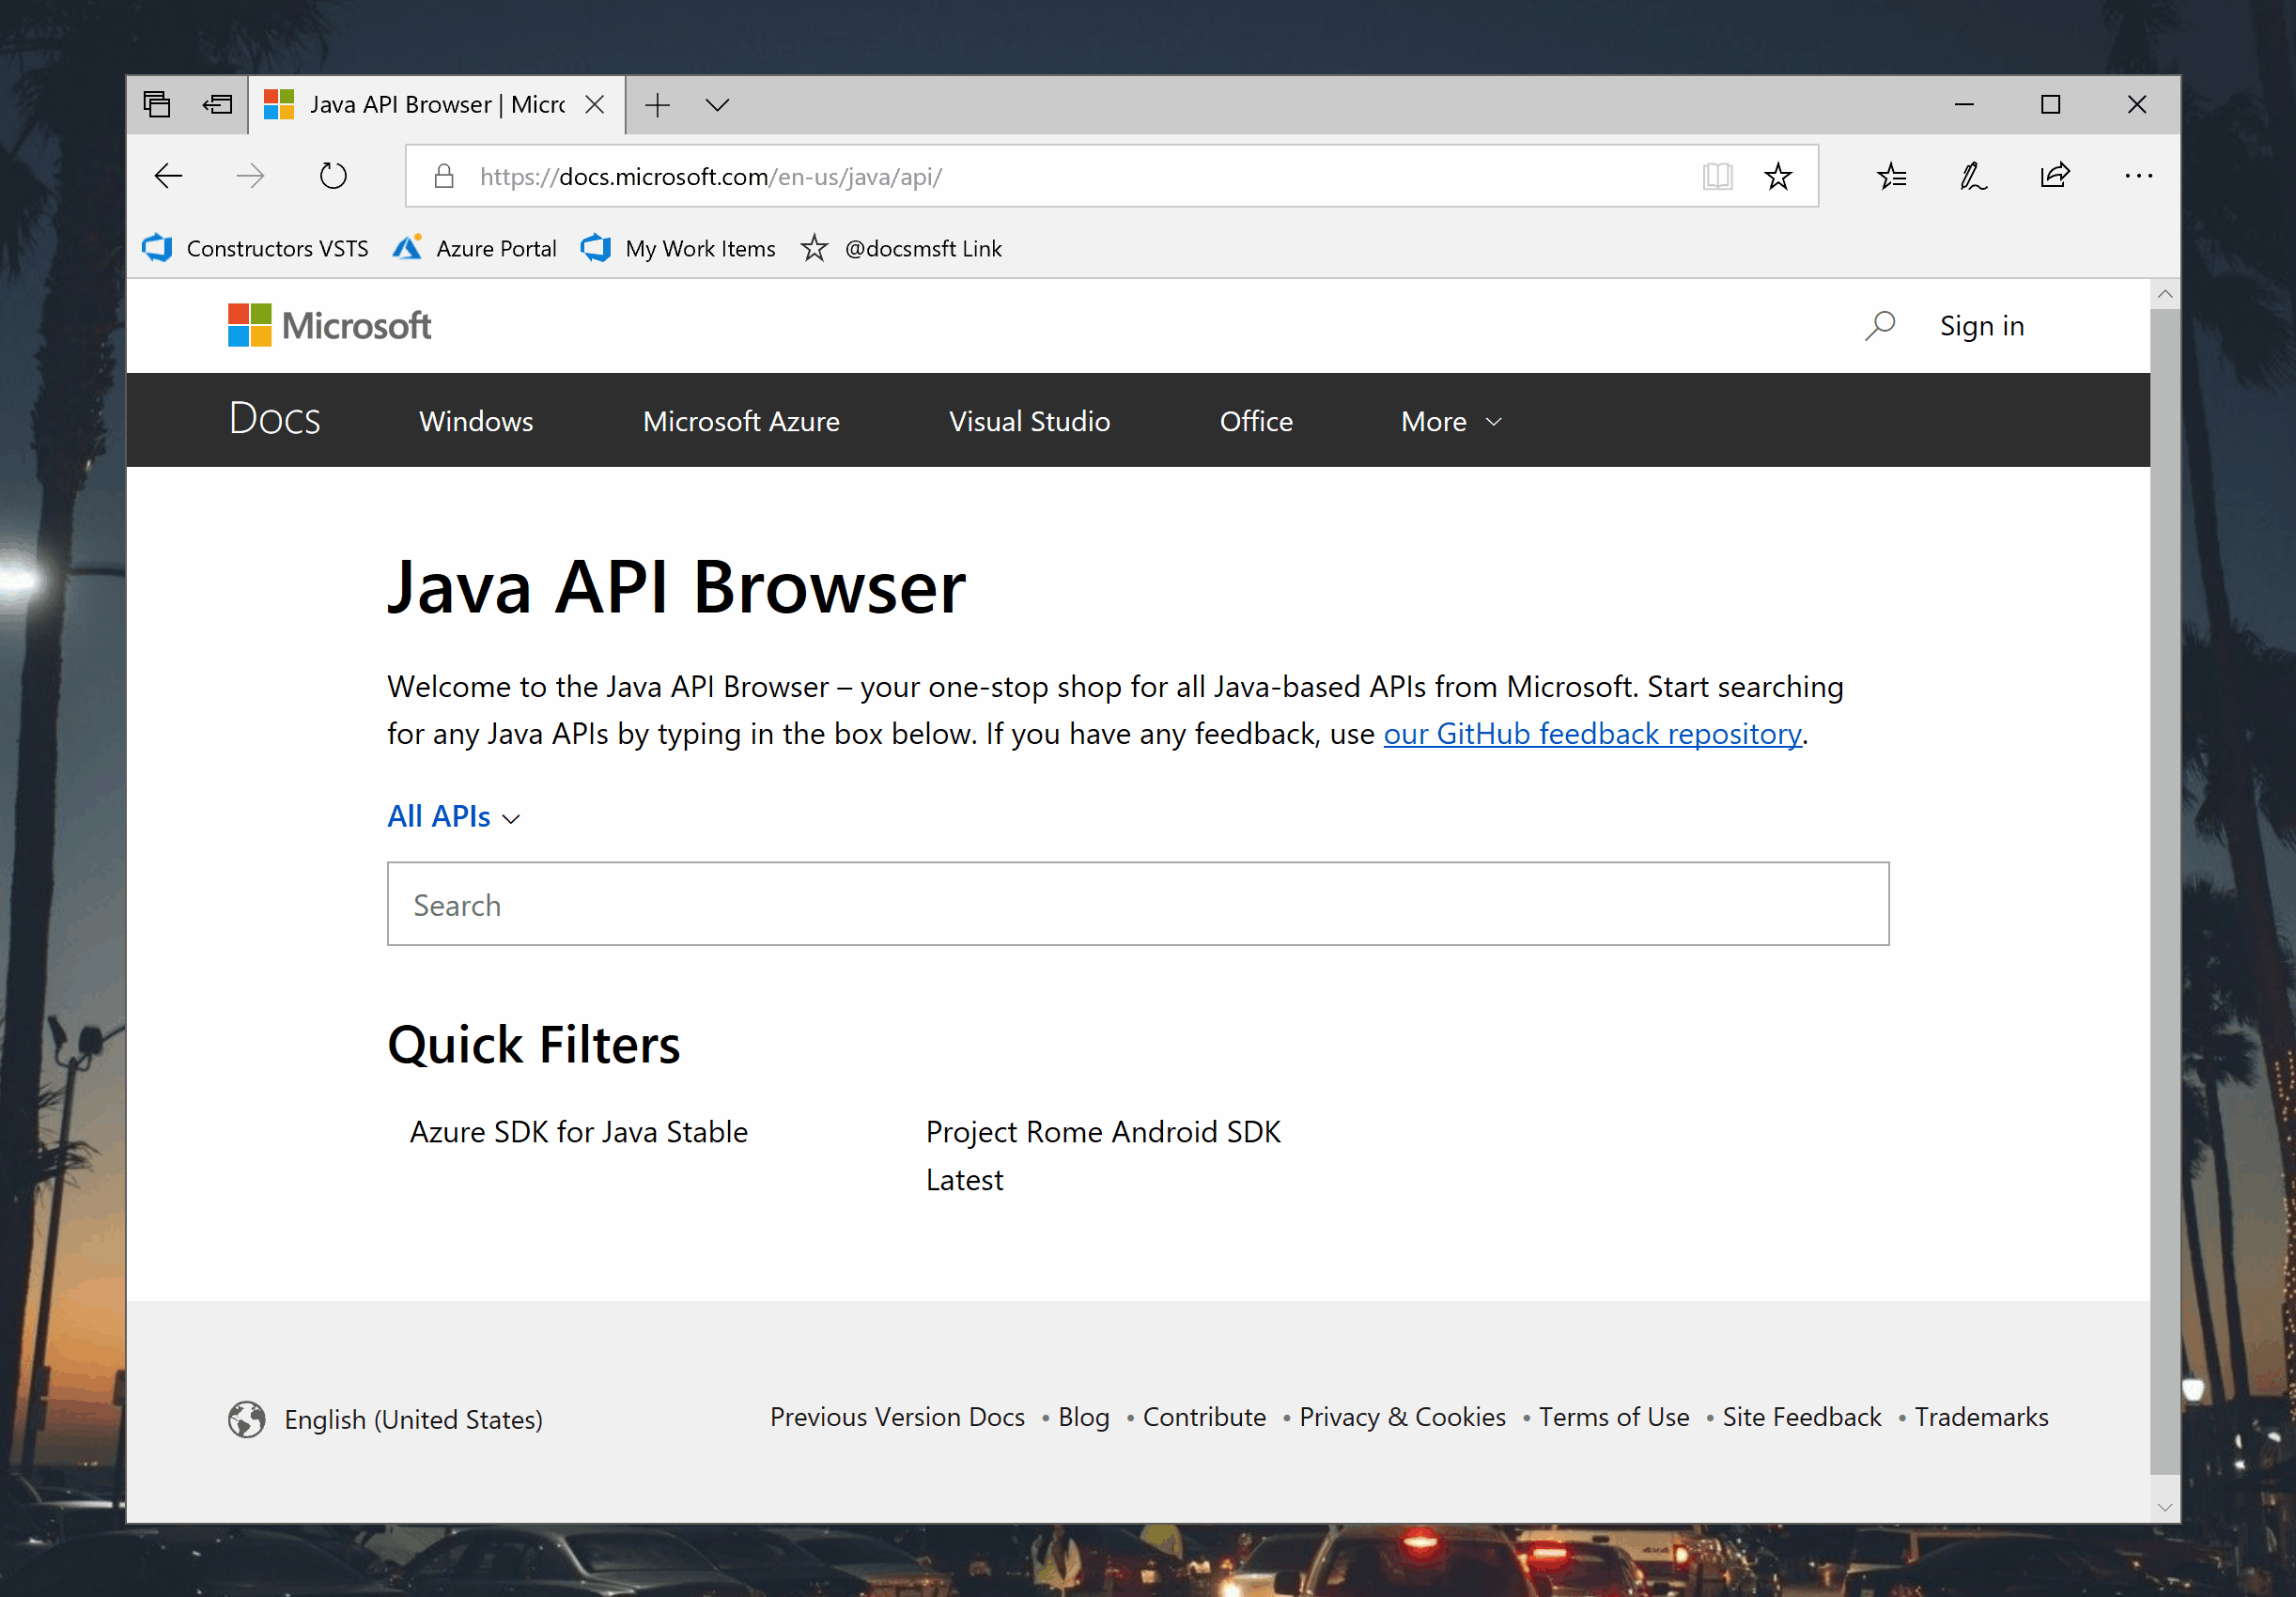Open reading view in the address bar
Screen dimensions: 2296x1597
1717,176
